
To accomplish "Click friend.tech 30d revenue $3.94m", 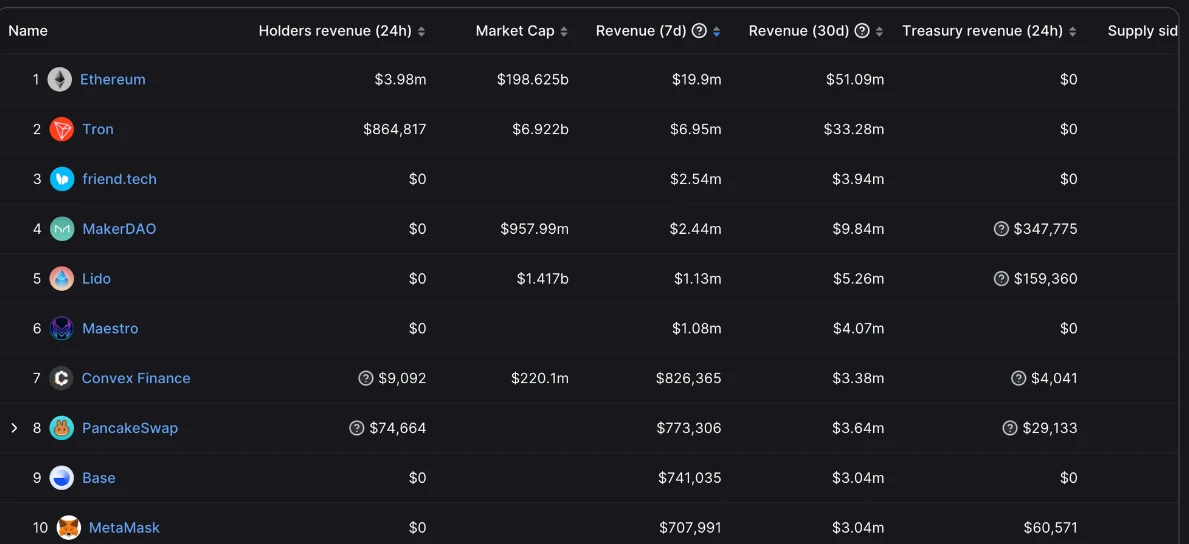I will 858,179.
